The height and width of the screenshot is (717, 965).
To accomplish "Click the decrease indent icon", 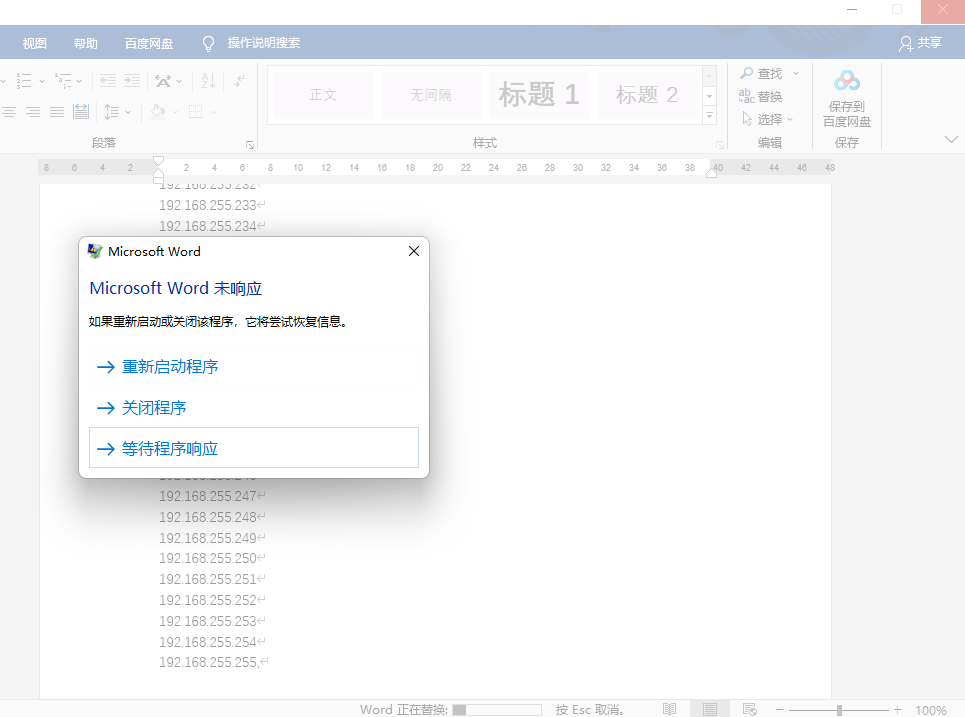I will point(108,81).
